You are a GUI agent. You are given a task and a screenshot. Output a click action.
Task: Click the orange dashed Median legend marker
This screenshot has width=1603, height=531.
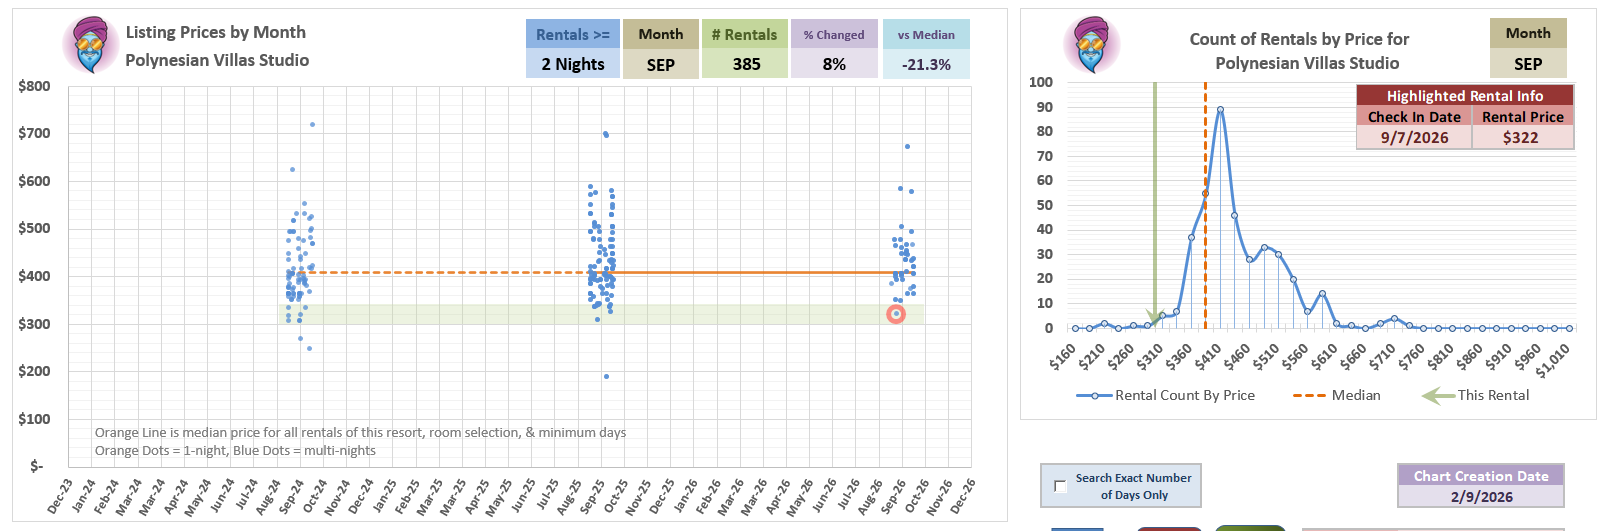1309,396
